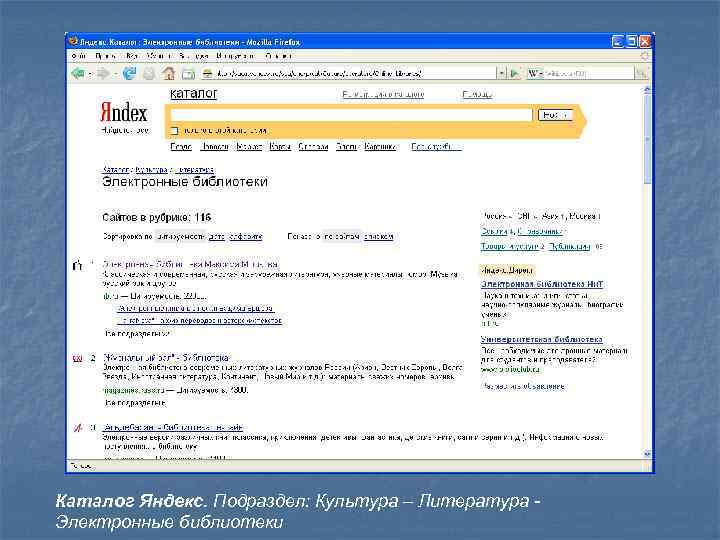Open the Электронная библиотека НиТ ad link

[x=542, y=284]
